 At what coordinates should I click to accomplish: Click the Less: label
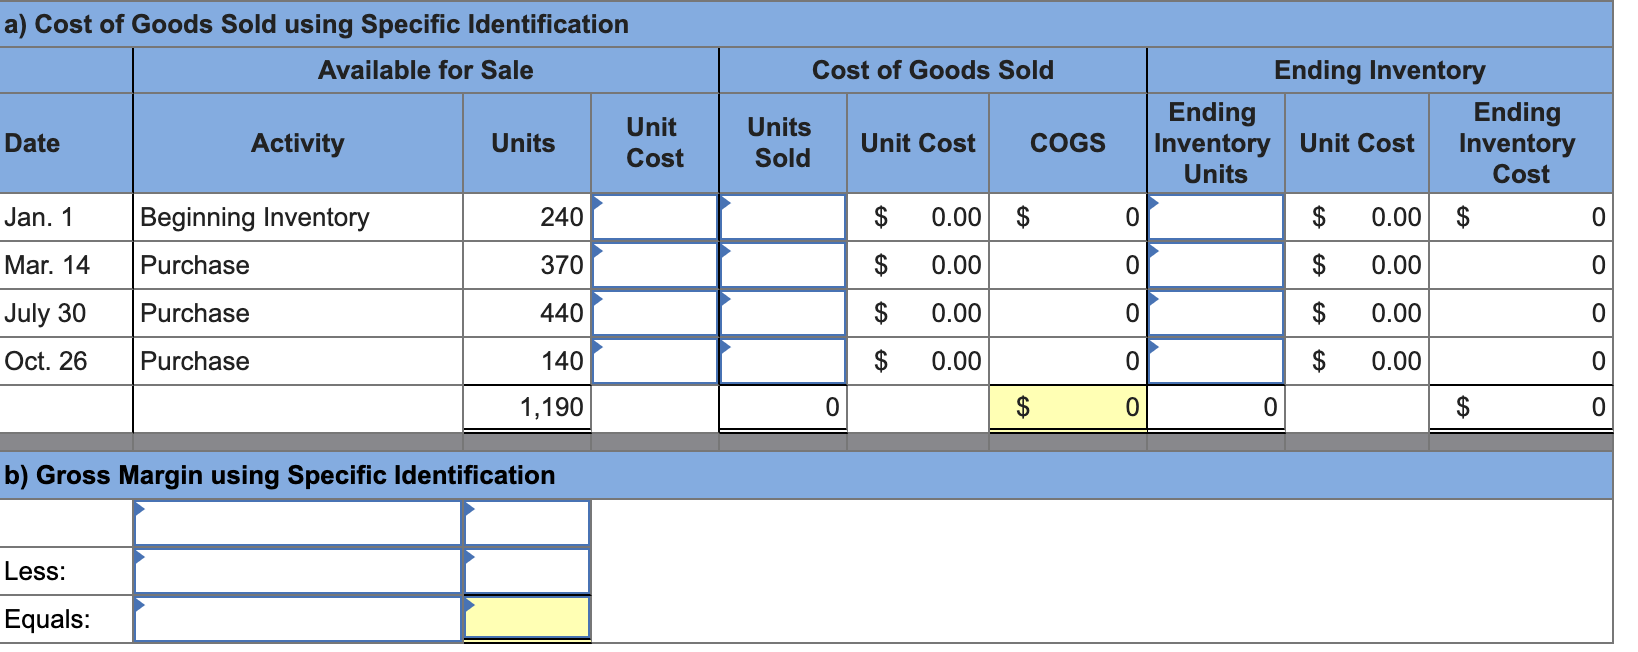tap(35, 571)
